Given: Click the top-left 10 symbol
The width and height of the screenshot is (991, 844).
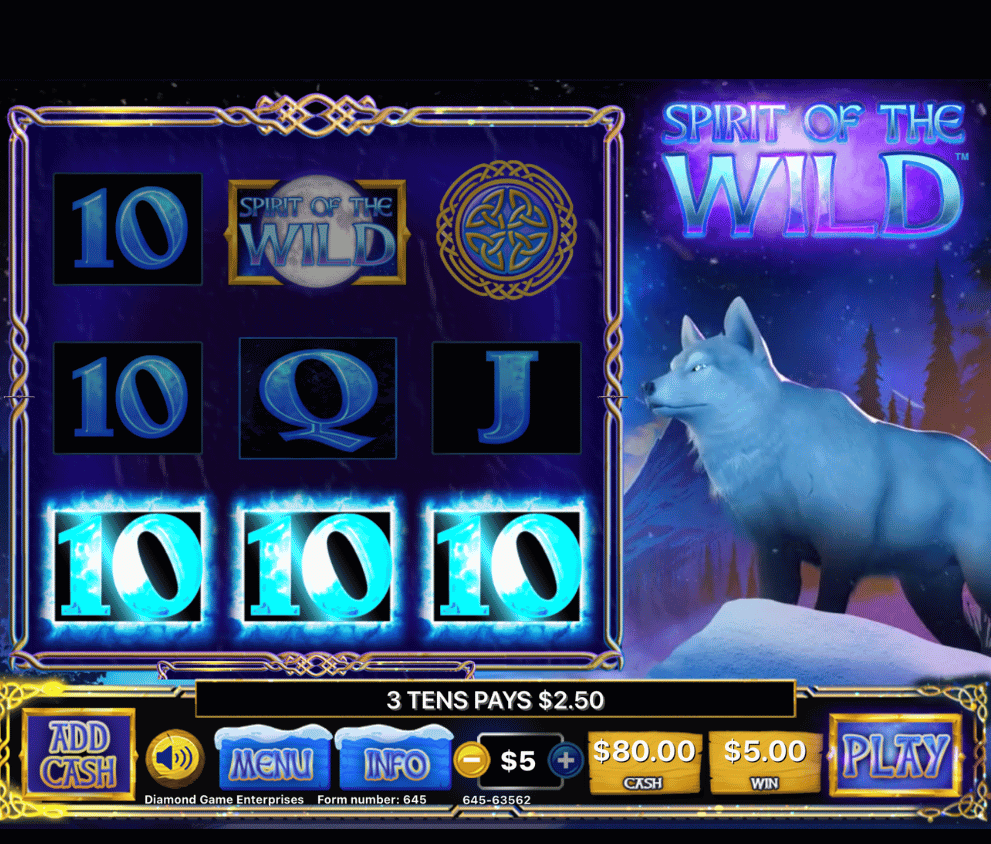Looking at the screenshot, I should [128, 229].
